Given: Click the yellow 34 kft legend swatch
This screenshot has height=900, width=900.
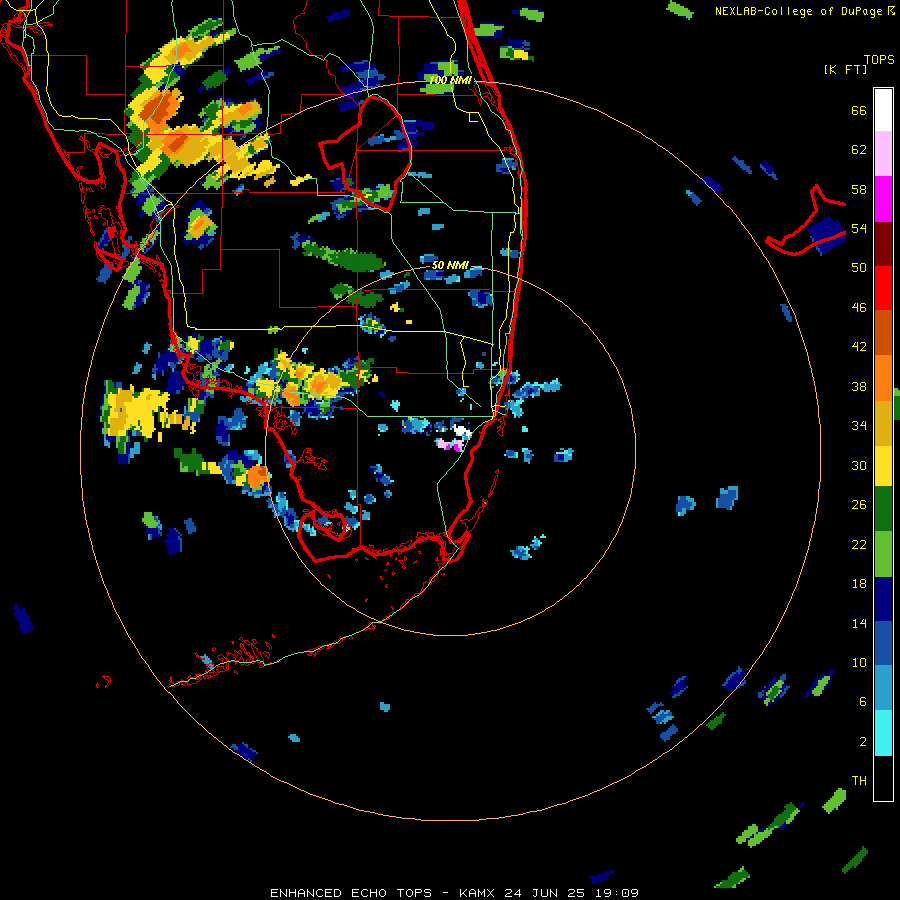Looking at the screenshot, I should click(x=883, y=466).
